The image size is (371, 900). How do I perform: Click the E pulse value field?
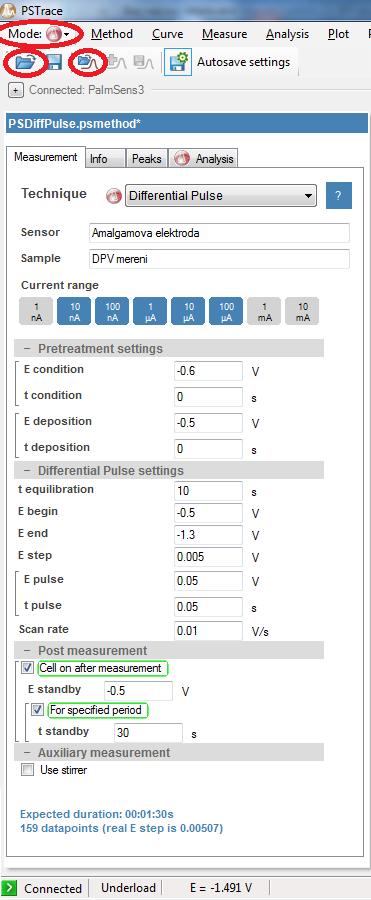(x=208, y=581)
